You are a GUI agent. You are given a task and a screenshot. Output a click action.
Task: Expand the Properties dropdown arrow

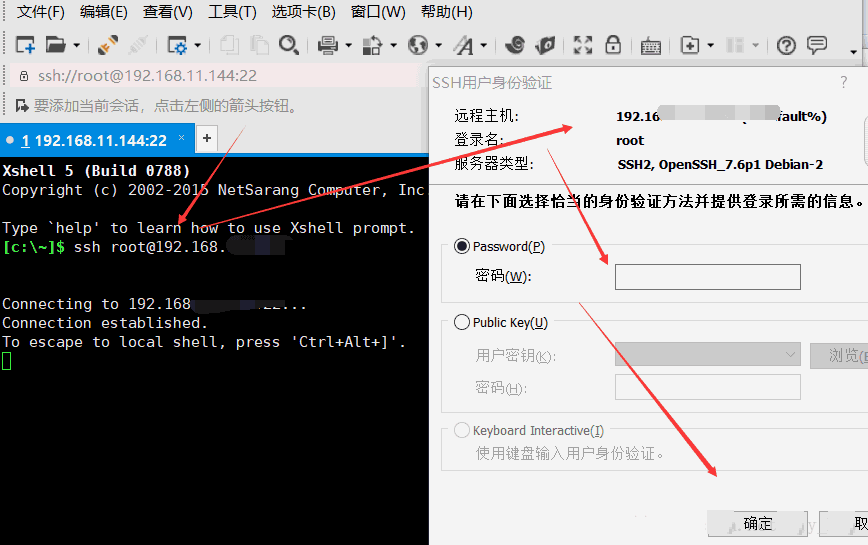pyautogui.click(x=198, y=45)
